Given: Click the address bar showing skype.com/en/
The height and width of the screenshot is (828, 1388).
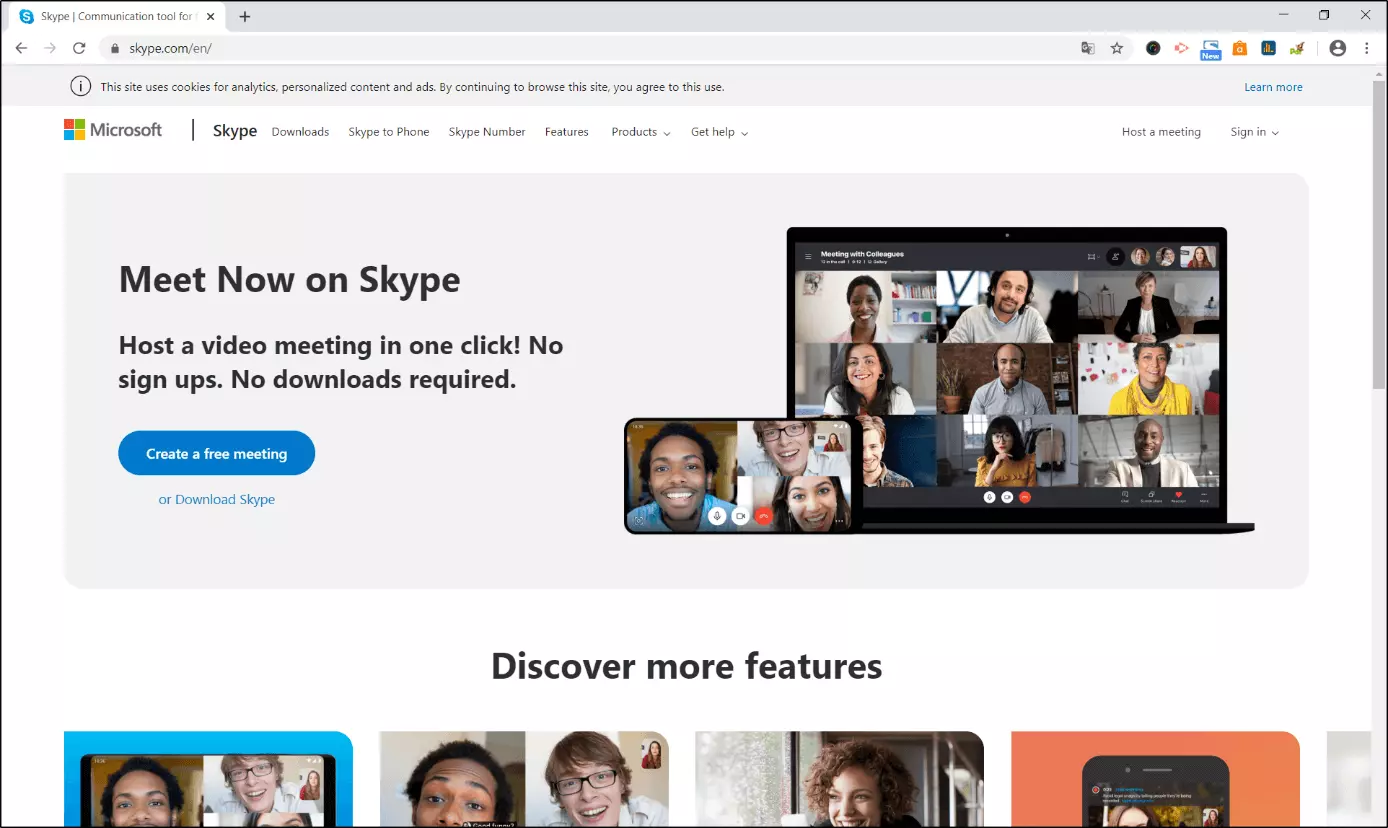Looking at the screenshot, I should pyautogui.click(x=590, y=48).
